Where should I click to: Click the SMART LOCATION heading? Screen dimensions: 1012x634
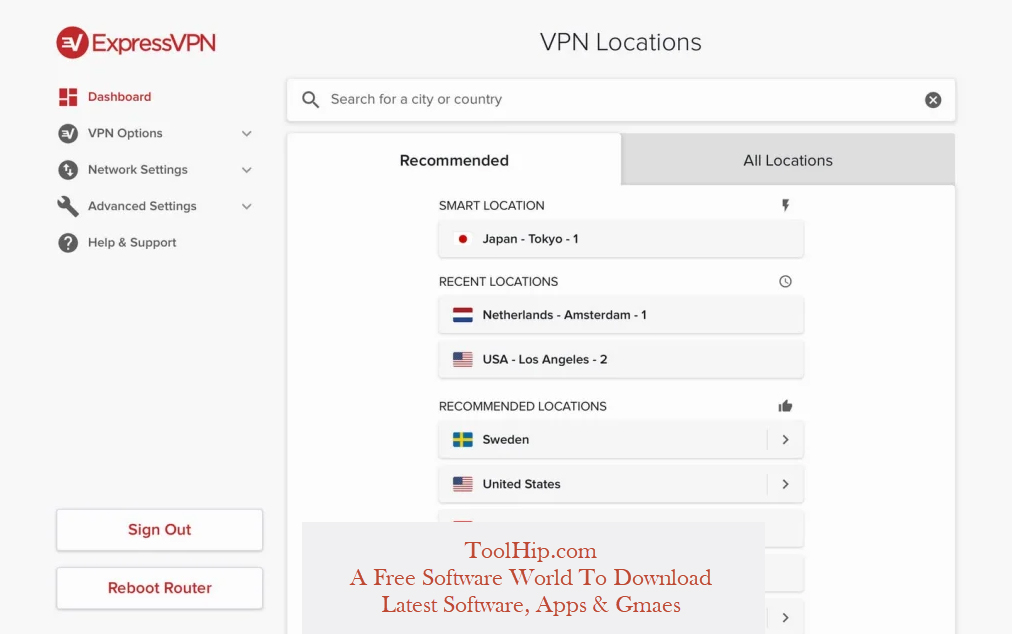pos(492,205)
